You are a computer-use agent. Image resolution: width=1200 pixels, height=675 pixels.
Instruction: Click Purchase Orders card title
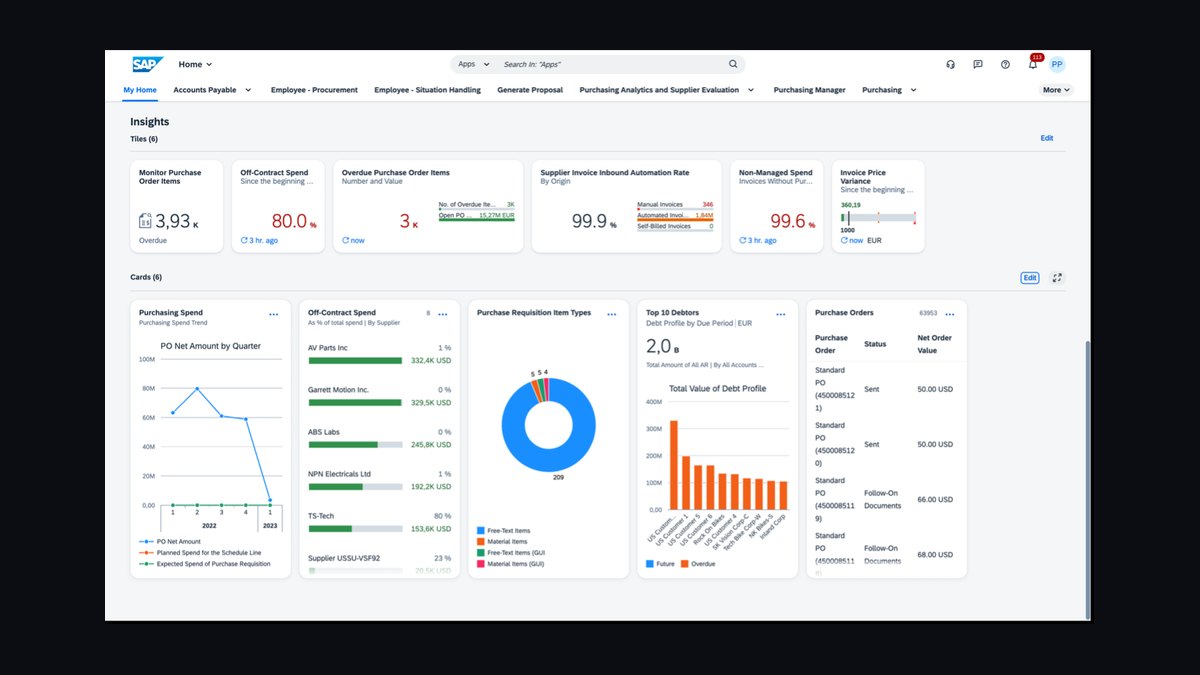pyautogui.click(x=844, y=313)
